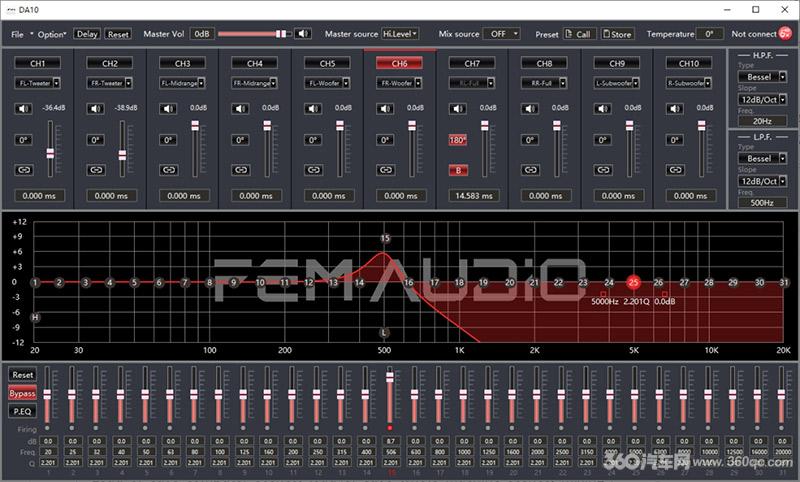The image size is (800, 482).
Task: Click the Master Vol slider handle
Action: 281,34
